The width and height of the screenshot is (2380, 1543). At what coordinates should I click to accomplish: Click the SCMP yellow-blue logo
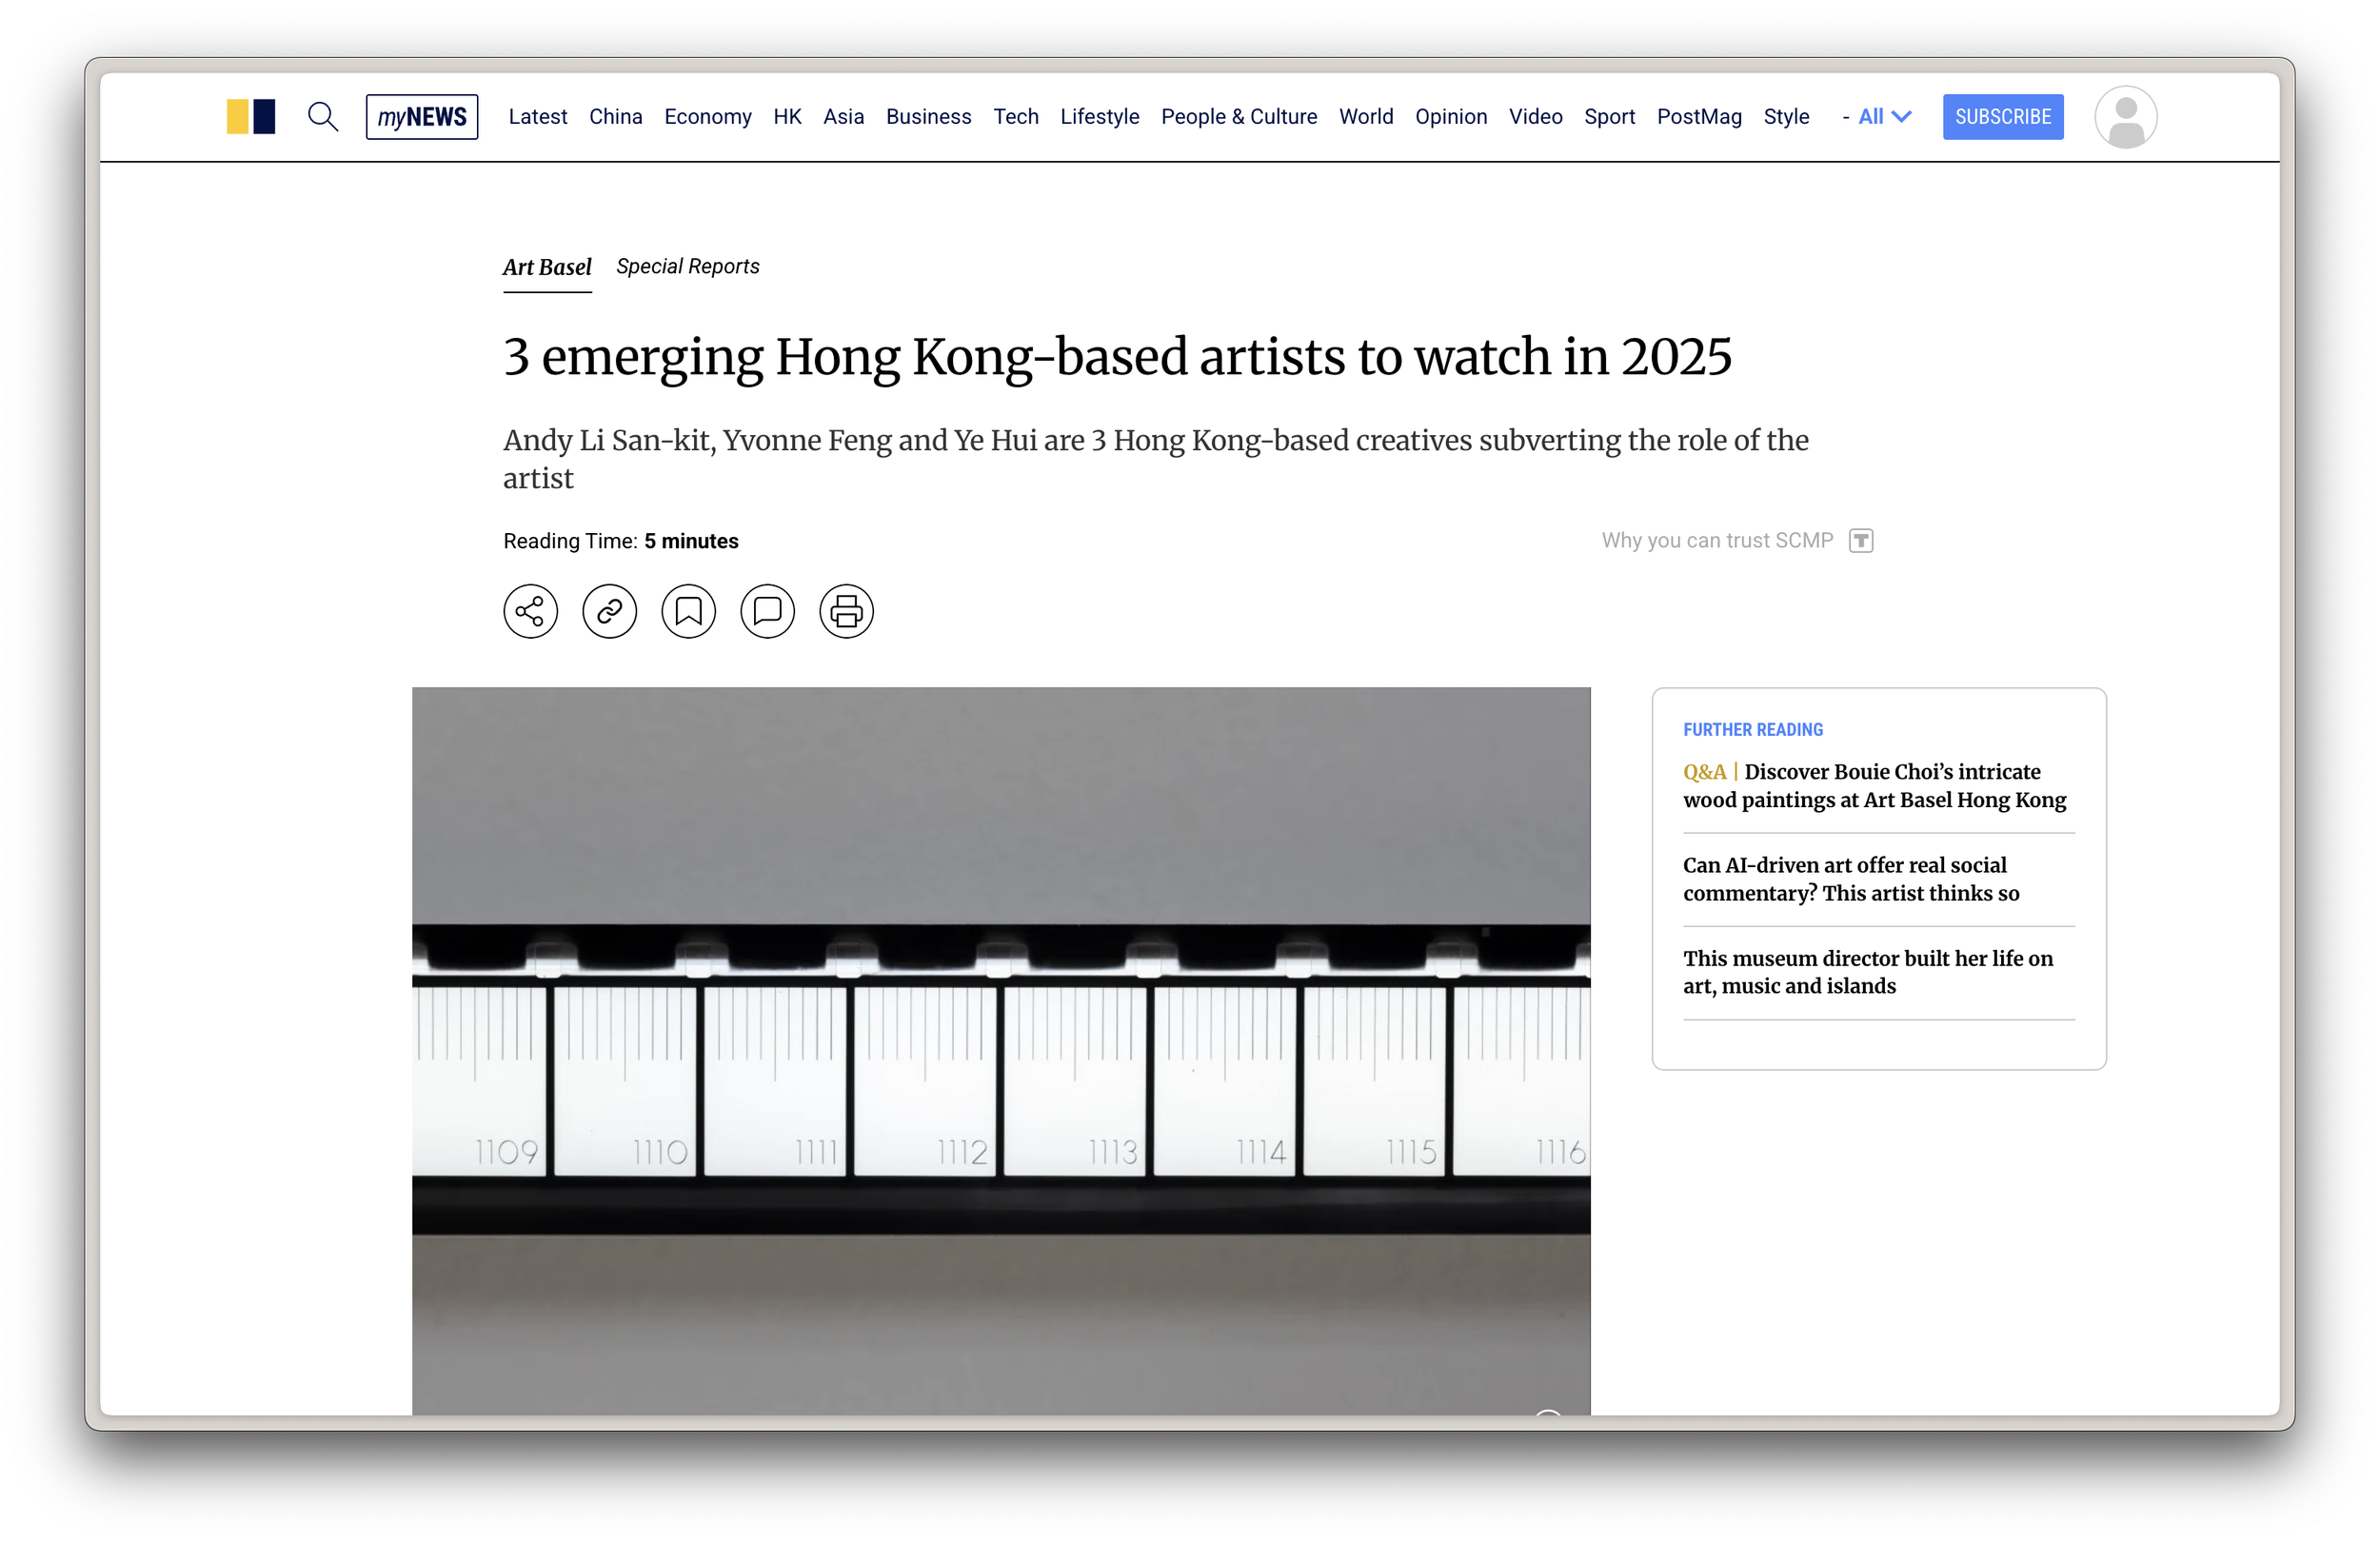251,117
